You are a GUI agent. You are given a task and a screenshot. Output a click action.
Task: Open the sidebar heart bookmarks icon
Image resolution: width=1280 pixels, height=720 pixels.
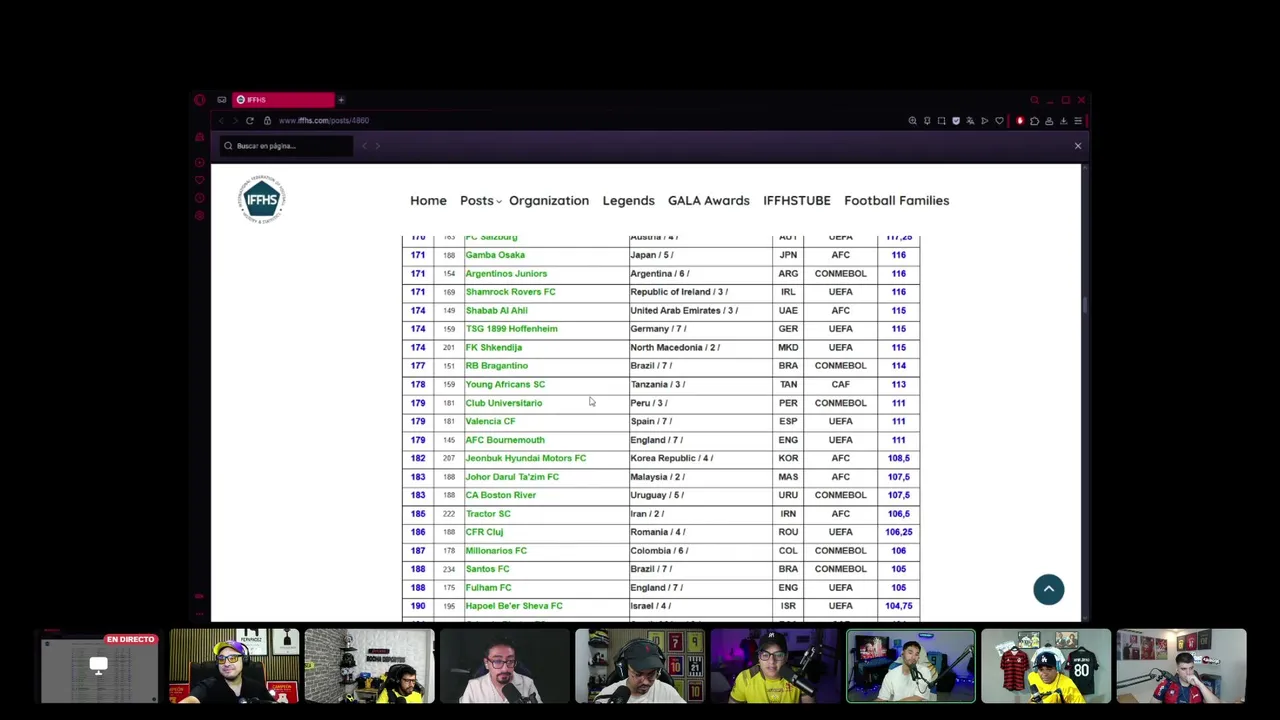click(200, 180)
